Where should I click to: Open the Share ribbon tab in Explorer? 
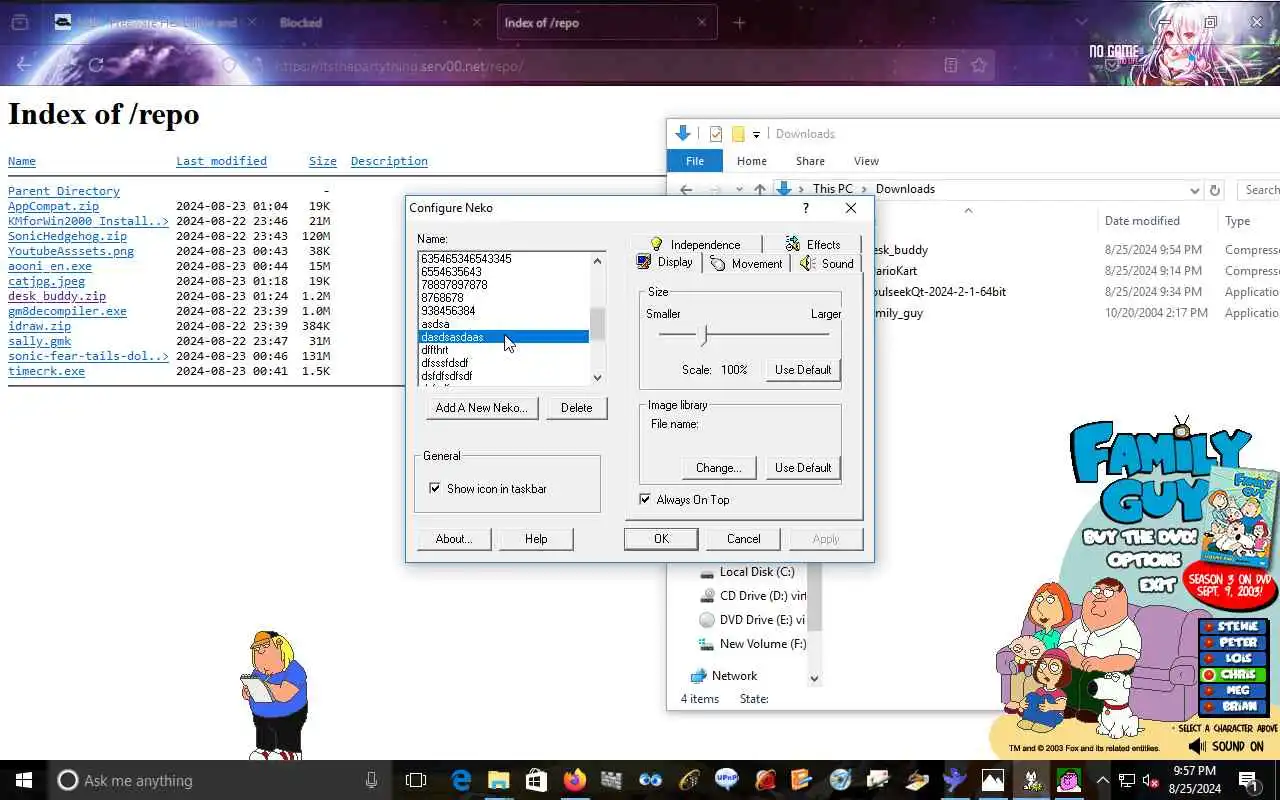coord(810,161)
